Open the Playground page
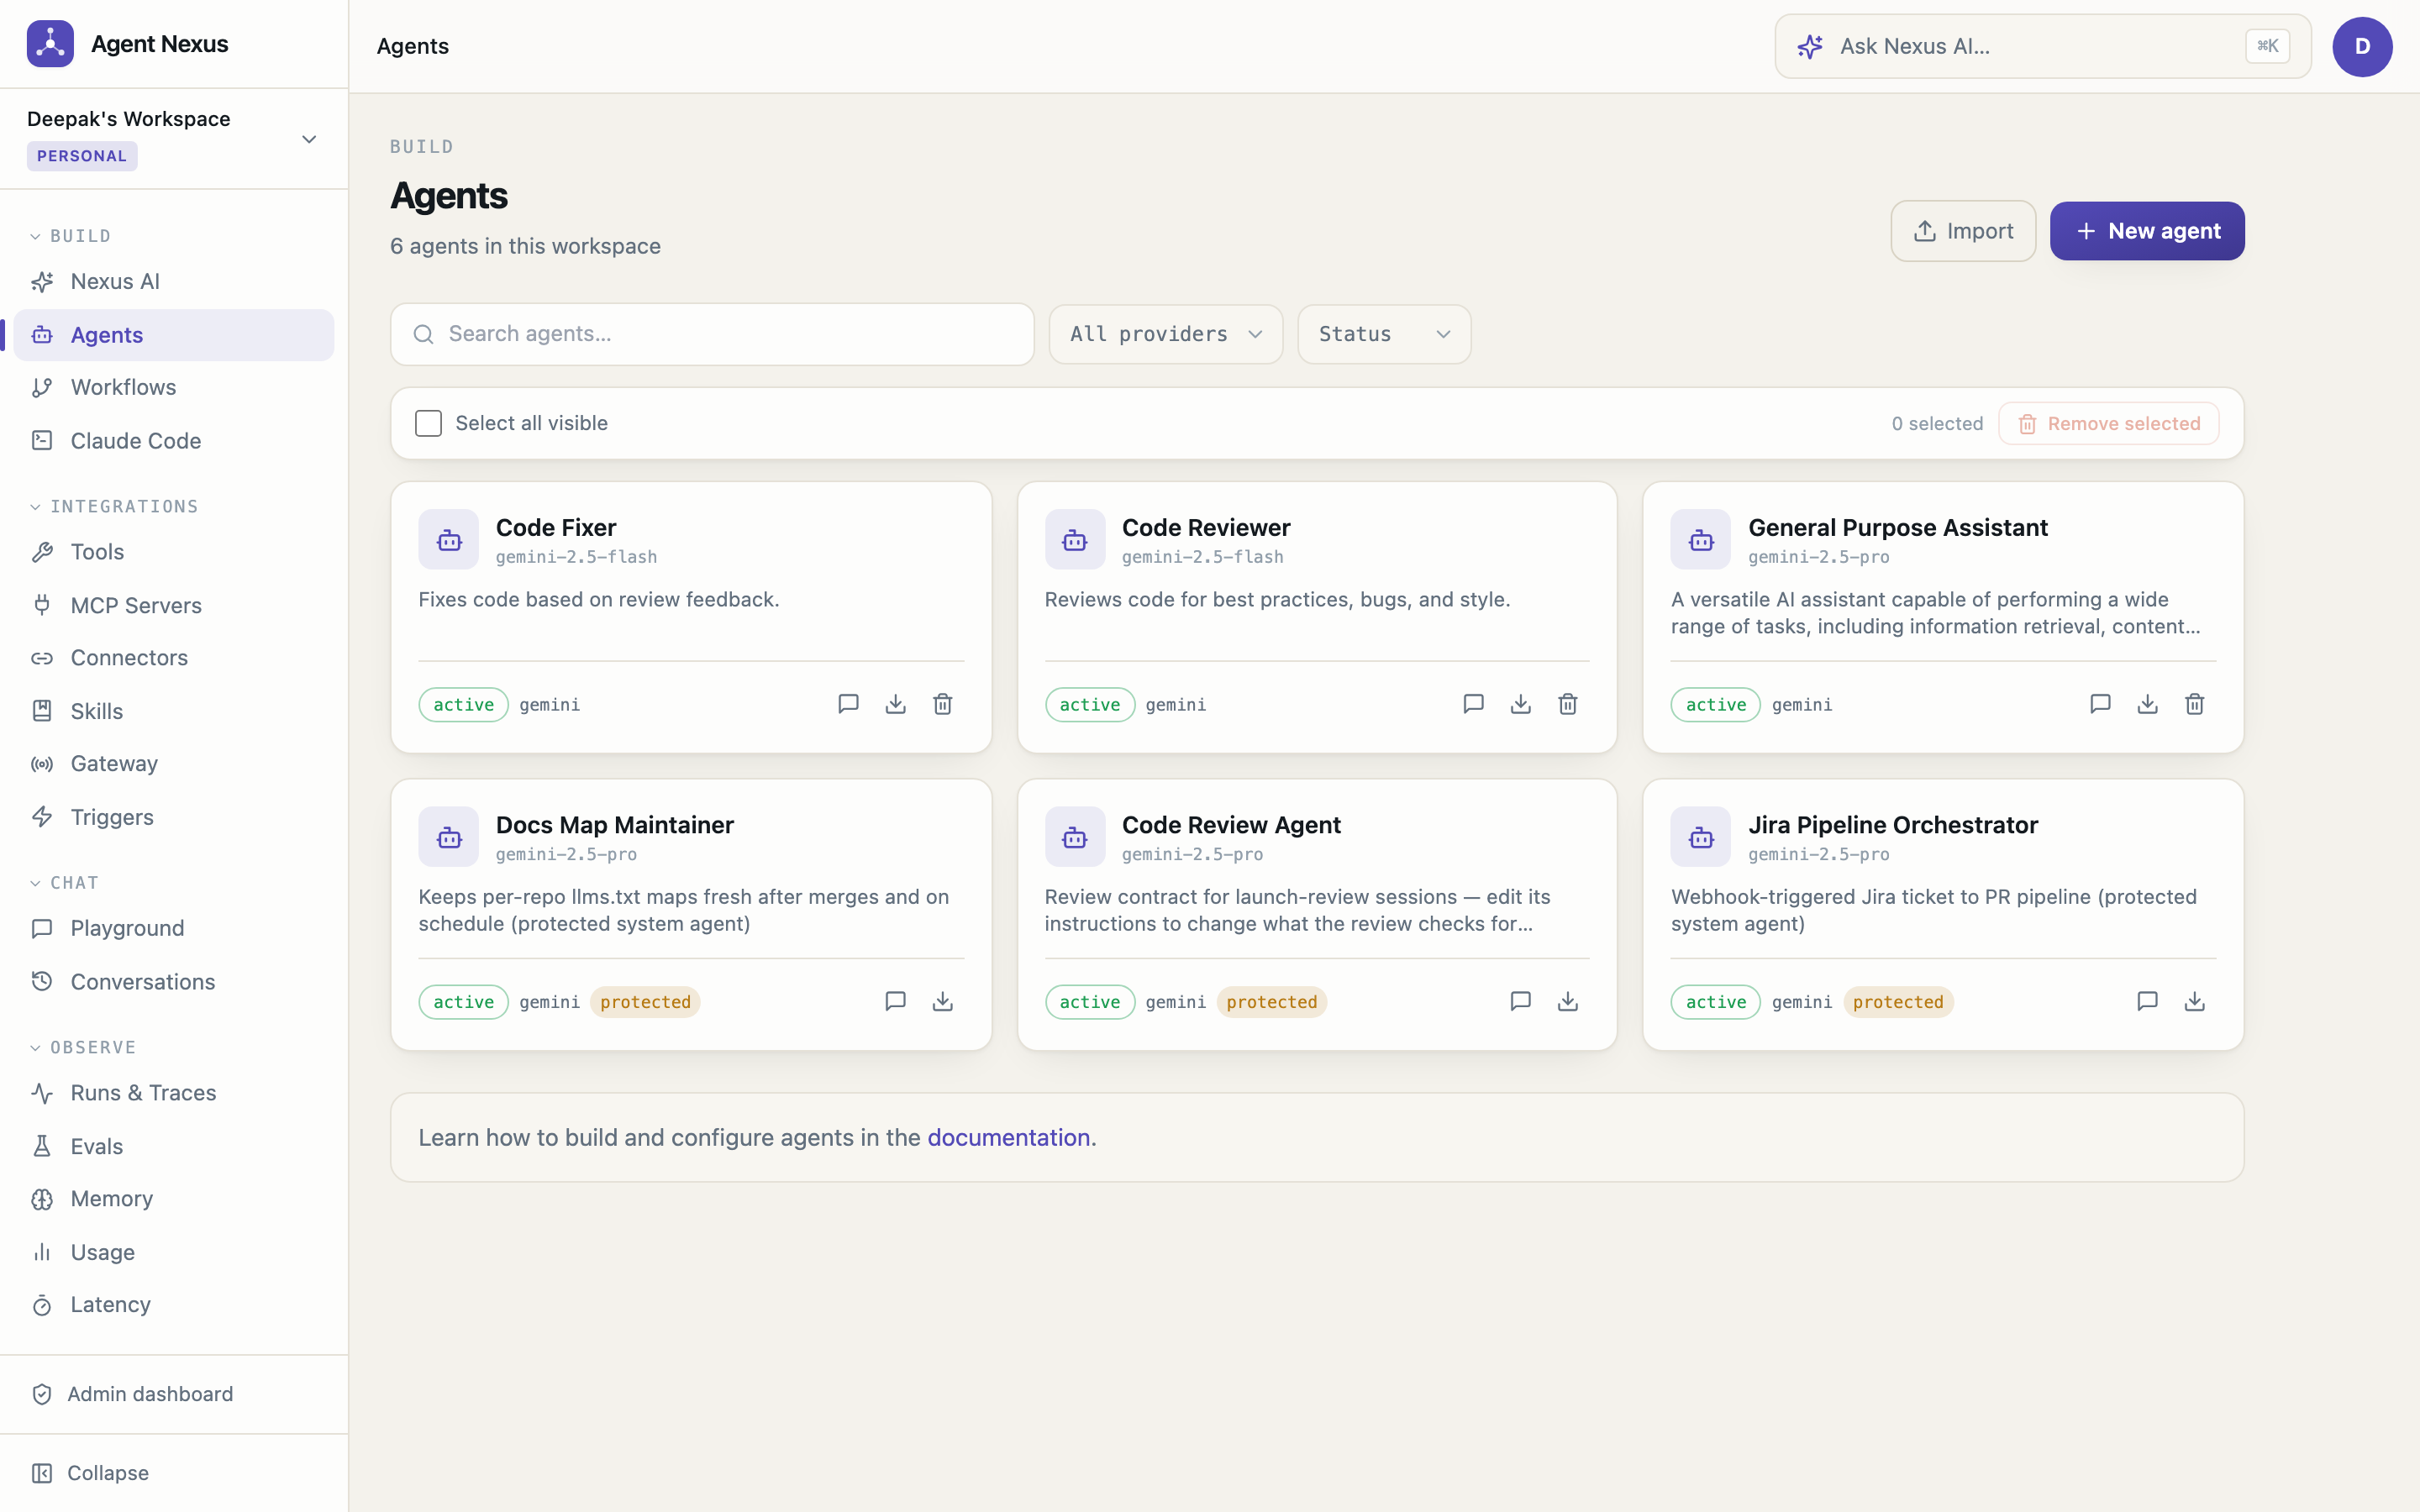This screenshot has height=1512, width=2420. point(174,928)
